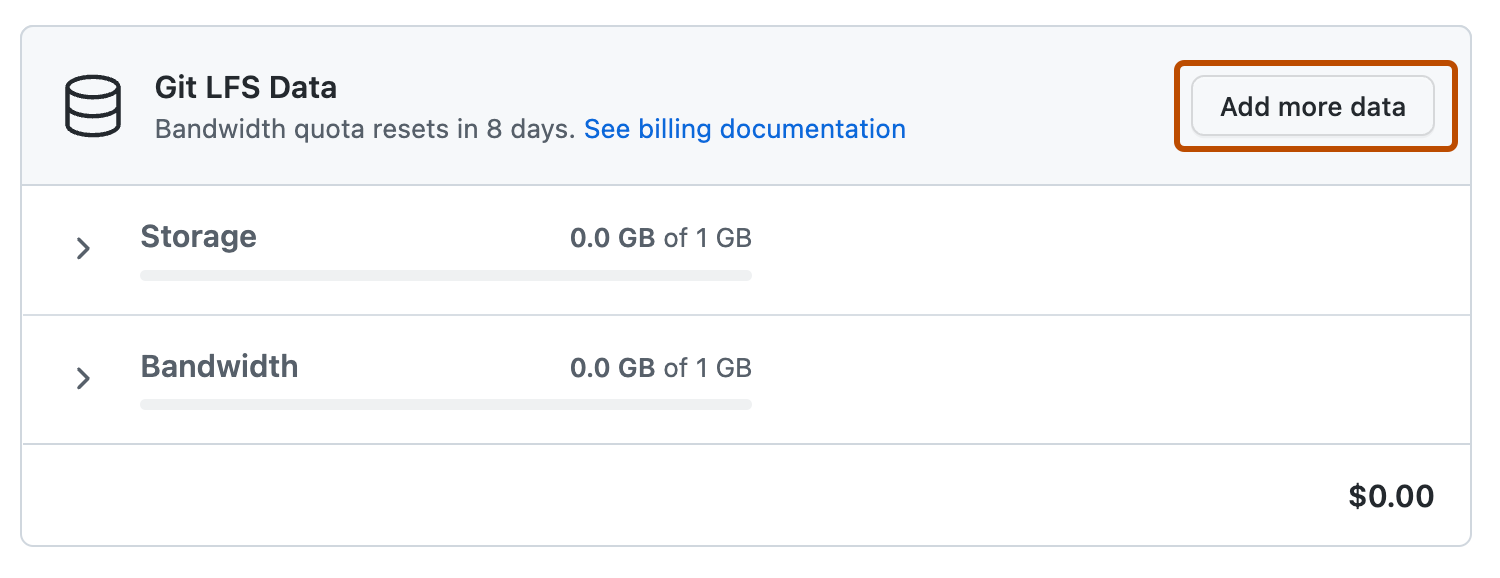Click the Bandwidth usage progress bar
Image resolution: width=1500 pixels, height=578 pixels.
click(x=445, y=405)
